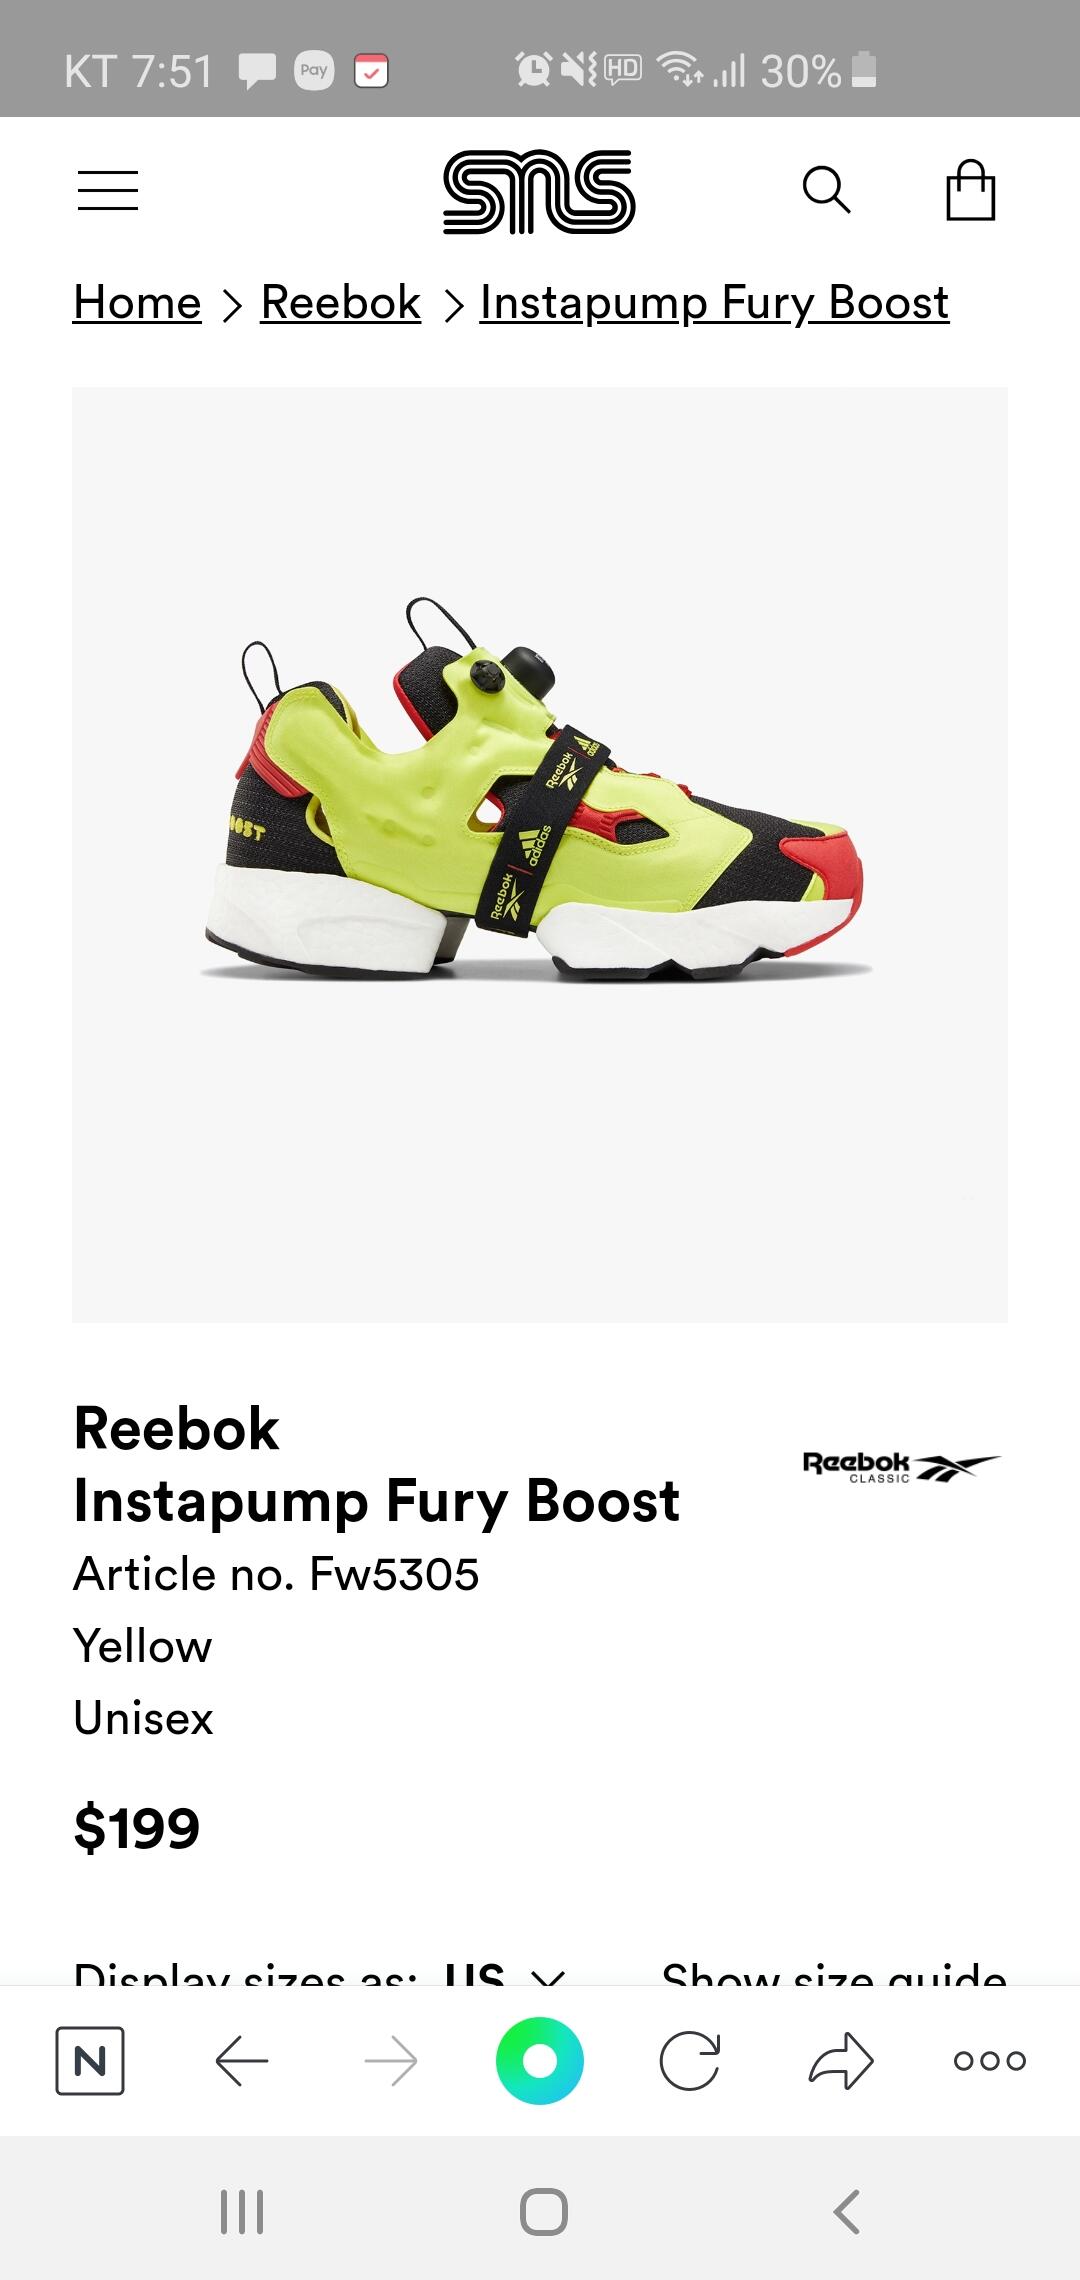The image size is (1080, 2280).
Task: Open browser three-dot more menu
Action: pyautogui.click(x=990, y=2061)
